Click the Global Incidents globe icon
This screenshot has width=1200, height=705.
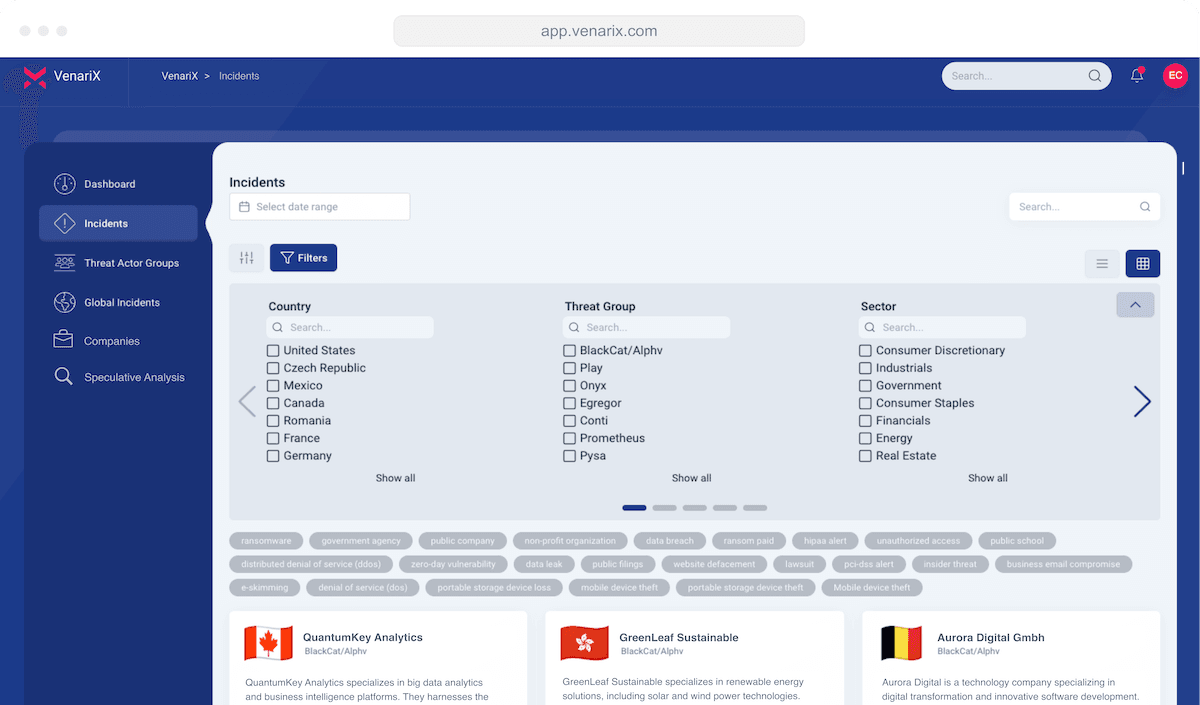point(64,302)
